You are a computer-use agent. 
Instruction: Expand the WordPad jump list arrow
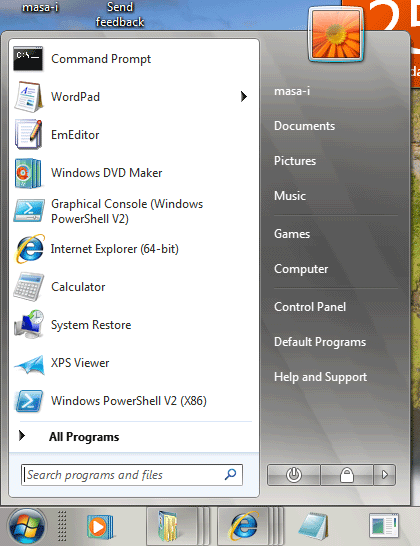coord(244,96)
